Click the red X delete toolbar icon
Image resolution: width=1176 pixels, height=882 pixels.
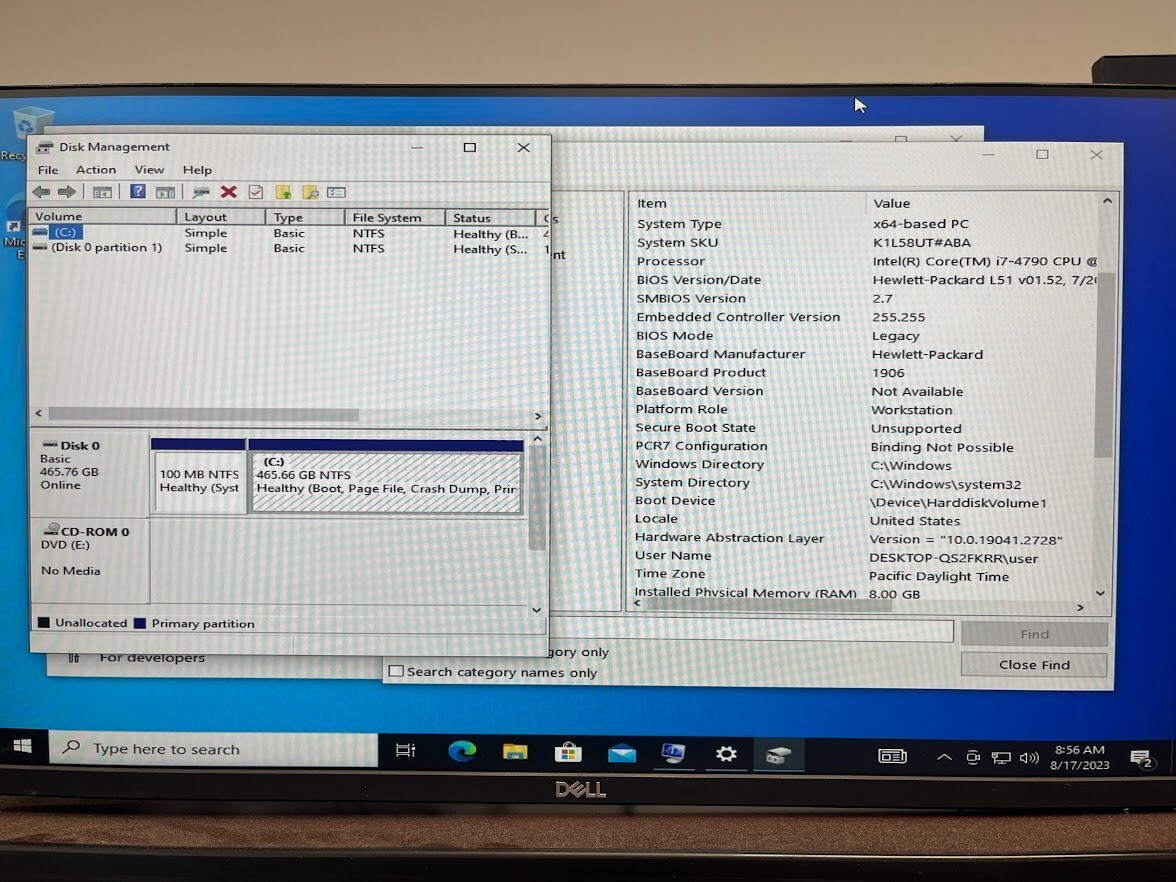(229, 192)
